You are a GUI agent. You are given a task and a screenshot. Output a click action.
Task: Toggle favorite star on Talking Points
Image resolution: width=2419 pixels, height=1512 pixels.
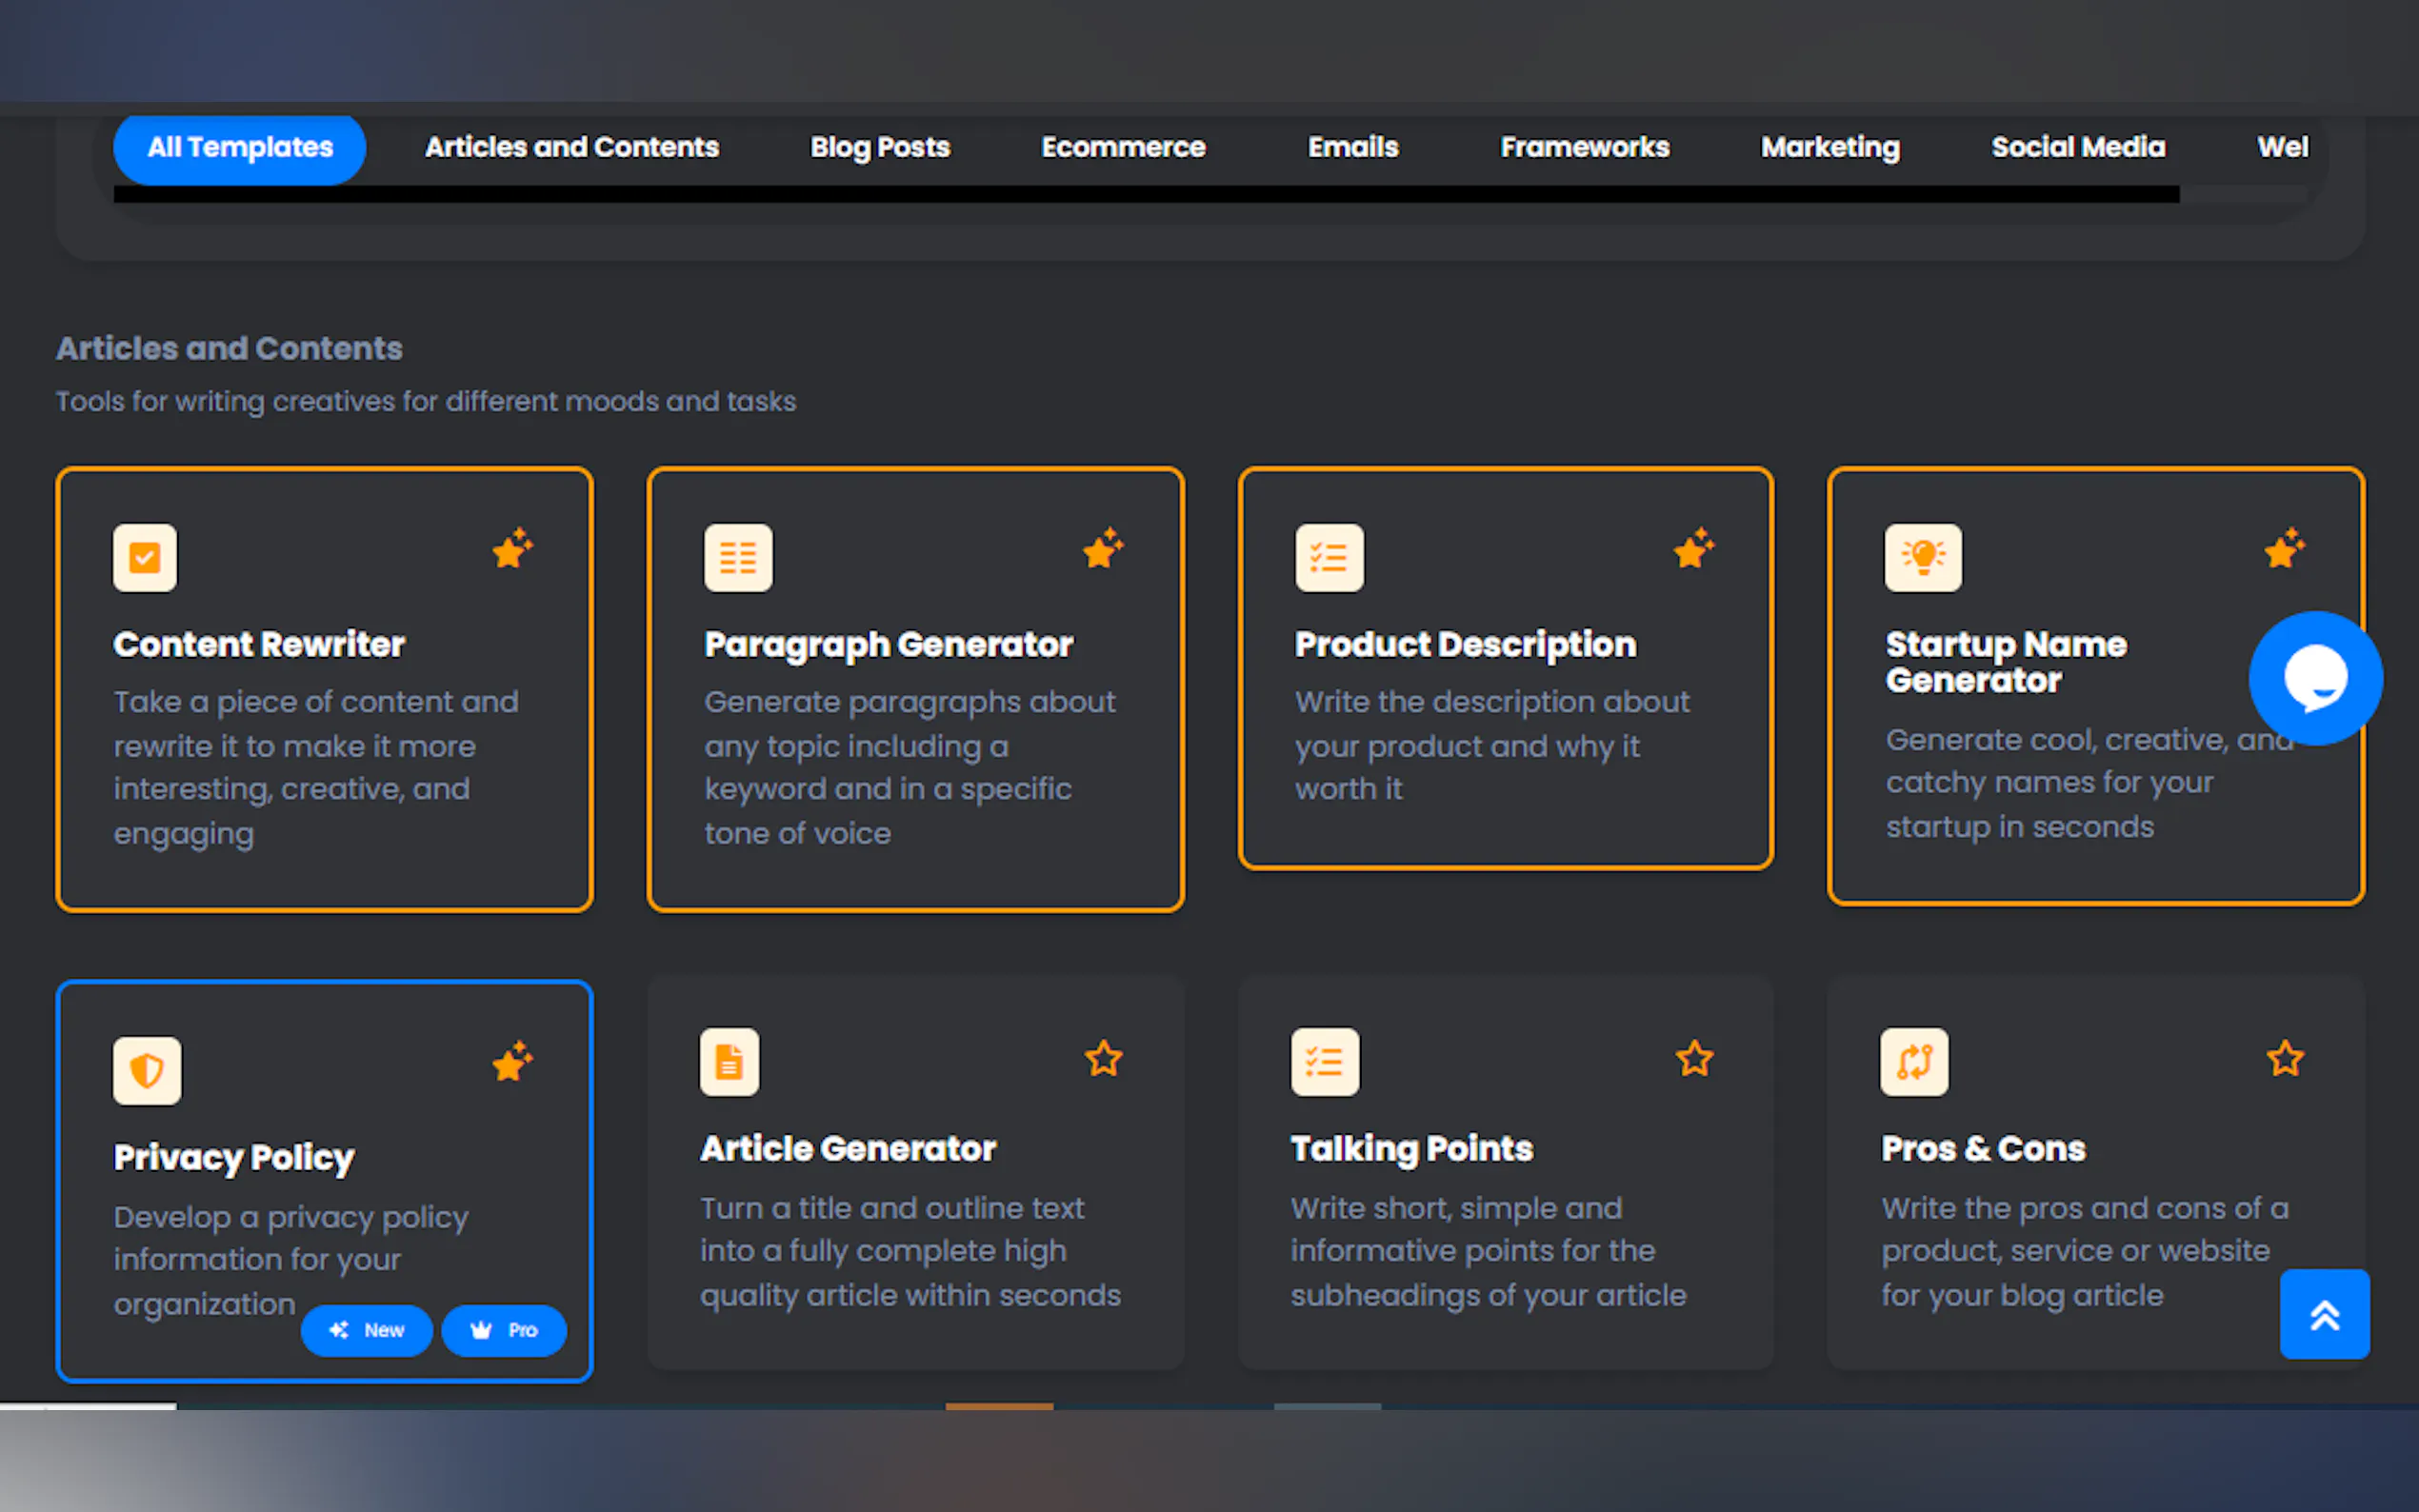(x=1694, y=1058)
